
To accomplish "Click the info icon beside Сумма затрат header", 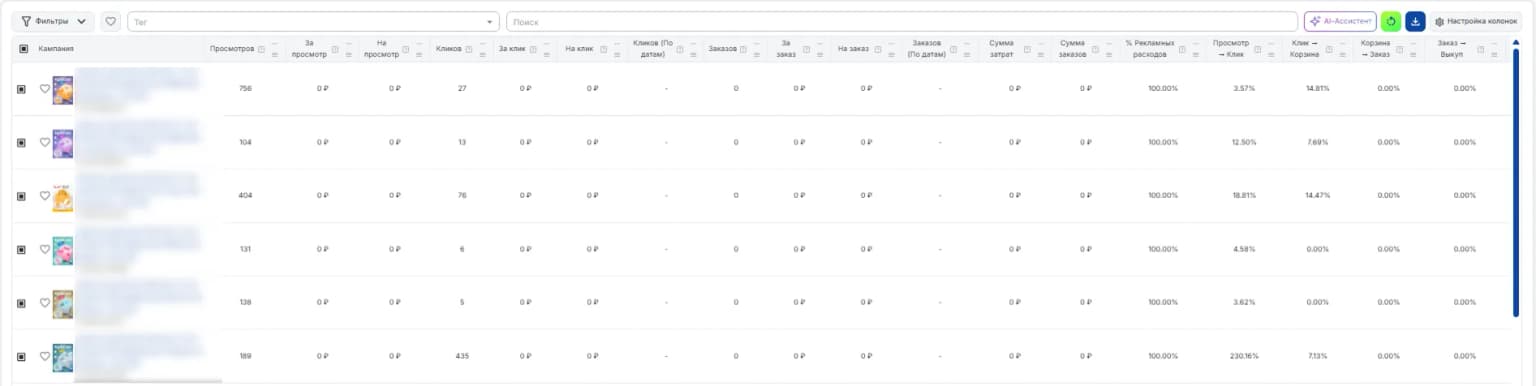I will 1027,49.
